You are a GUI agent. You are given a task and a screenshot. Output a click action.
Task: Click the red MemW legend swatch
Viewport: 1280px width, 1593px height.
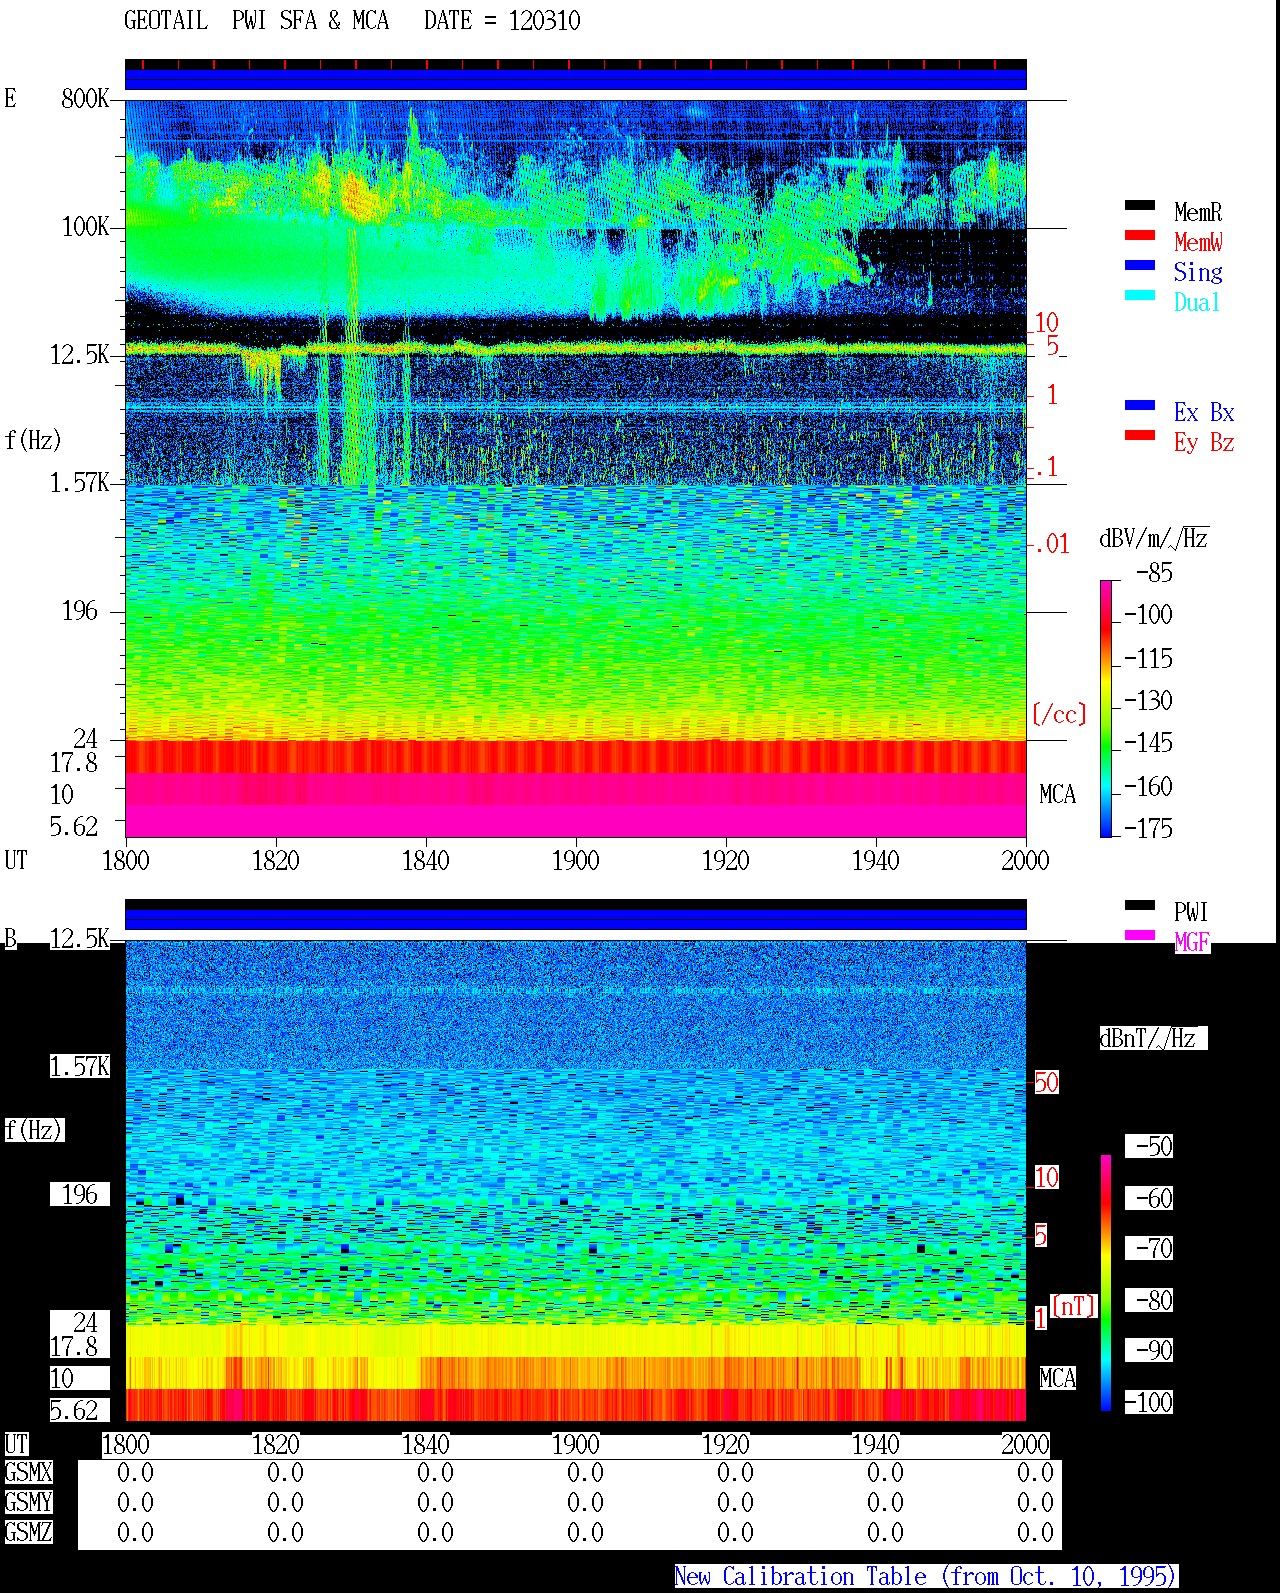click(x=1140, y=235)
